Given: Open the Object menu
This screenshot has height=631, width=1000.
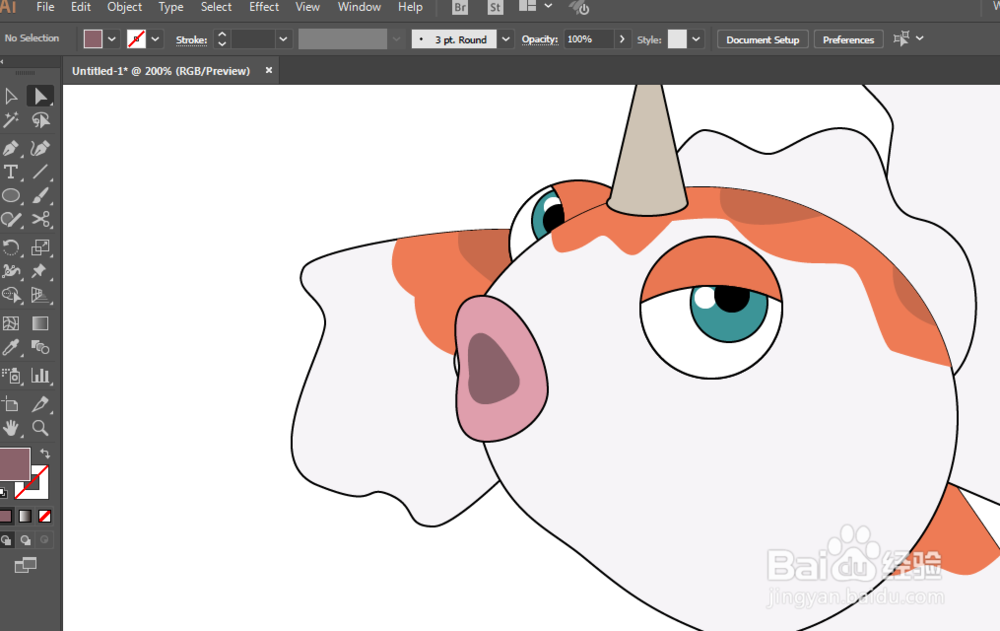Looking at the screenshot, I should [124, 7].
